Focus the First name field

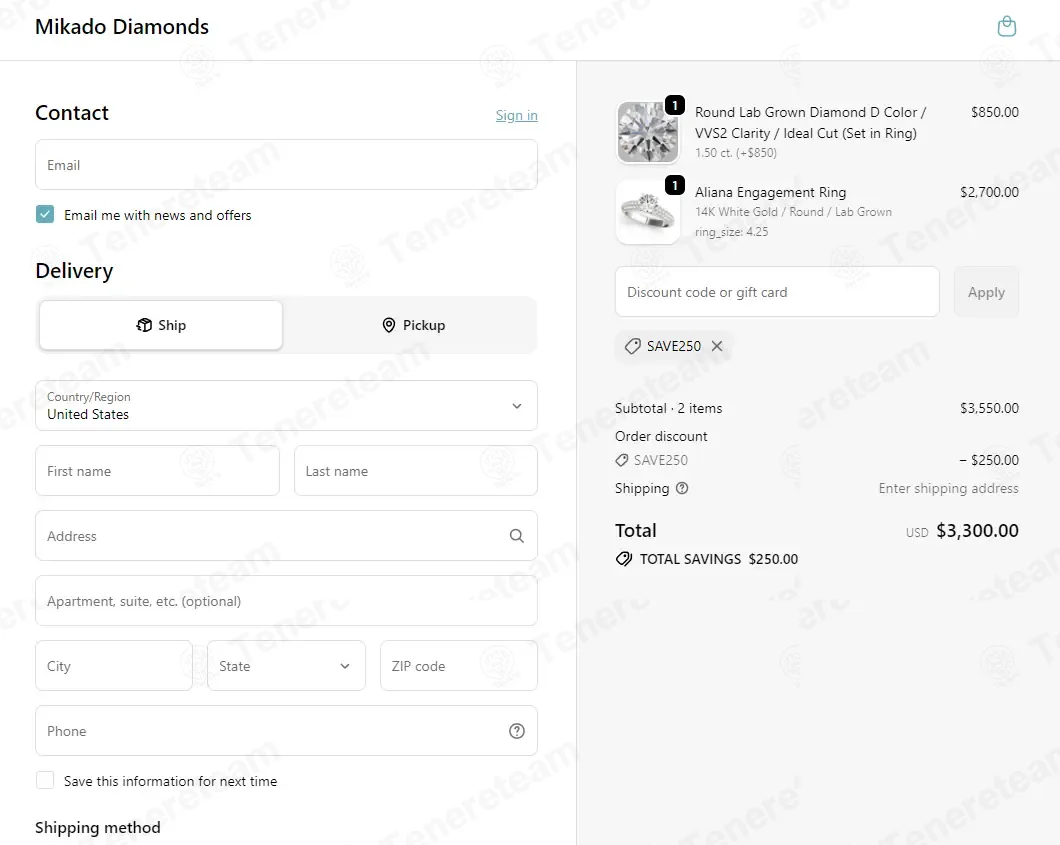[157, 470]
